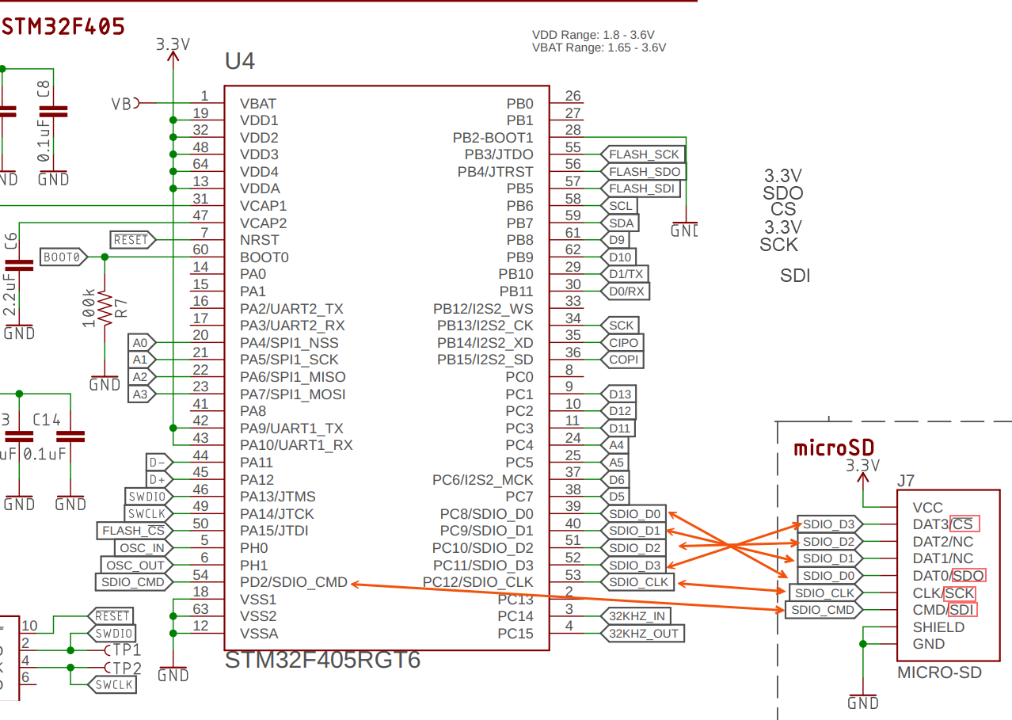Select the TP1 test point

(x=123, y=650)
